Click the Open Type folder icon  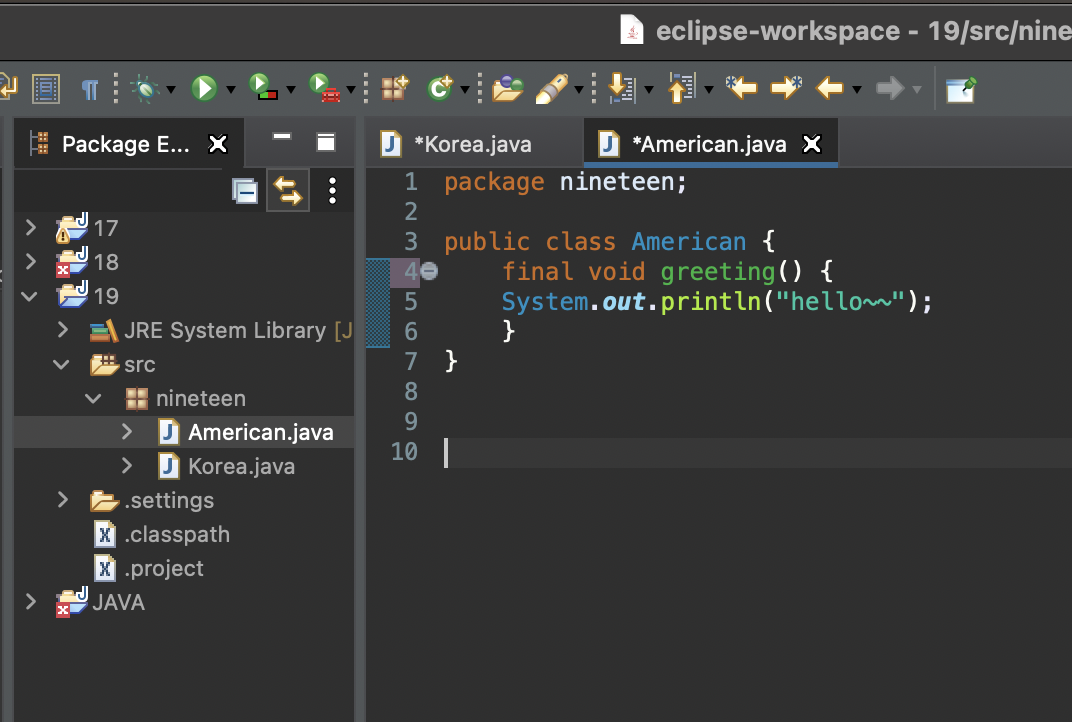[x=507, y=88]
